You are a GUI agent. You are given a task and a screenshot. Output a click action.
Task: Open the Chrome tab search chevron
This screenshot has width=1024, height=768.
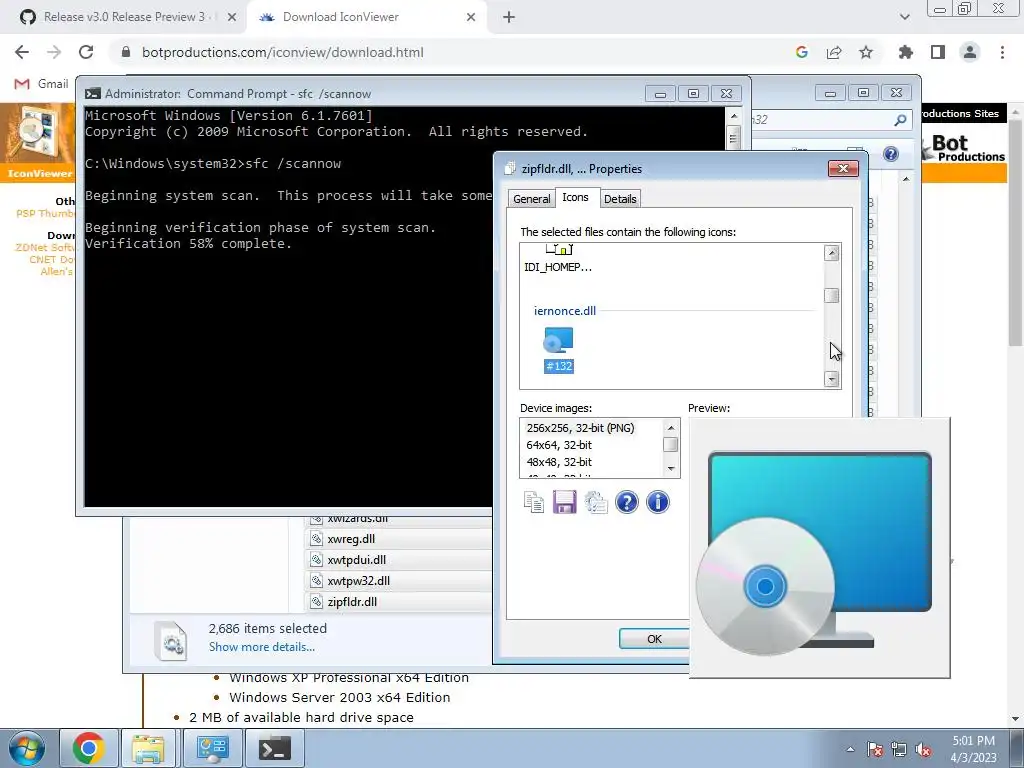pos(904,17)
